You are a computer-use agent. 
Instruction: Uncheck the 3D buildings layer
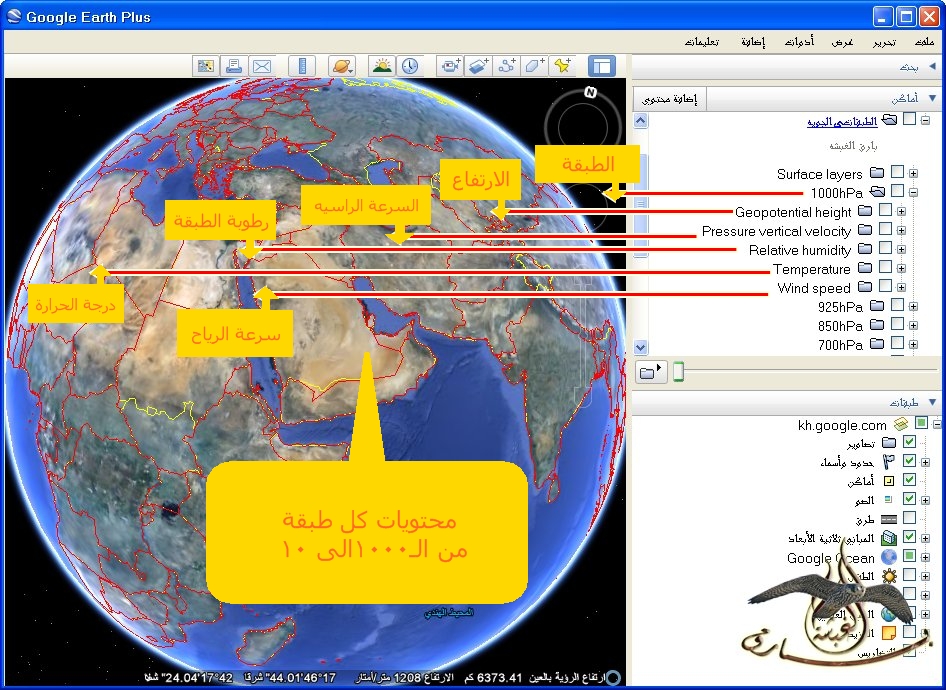click(x=909, y=537)
